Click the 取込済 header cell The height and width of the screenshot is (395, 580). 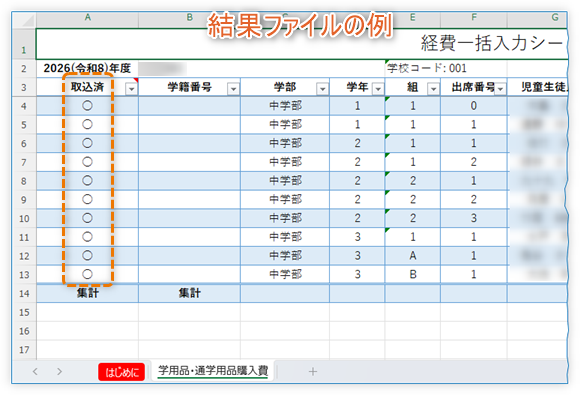click(x=87, y=87)
